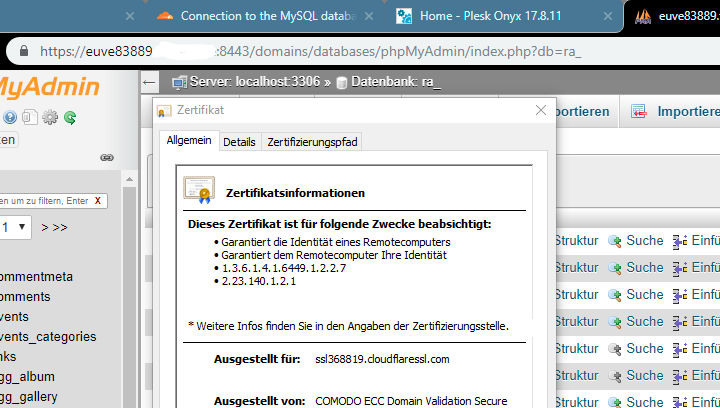Click the database icon before Datenbank
Viewport: 720px width, 408px height.
click(x=342, y=83)
